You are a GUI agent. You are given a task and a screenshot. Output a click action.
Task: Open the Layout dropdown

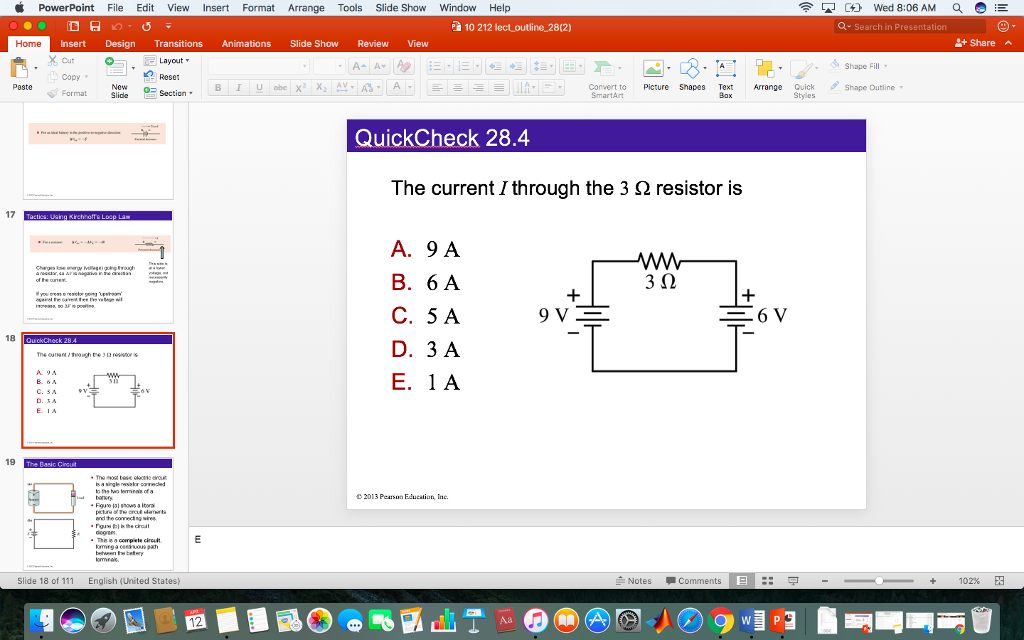[x=172, y=62]
